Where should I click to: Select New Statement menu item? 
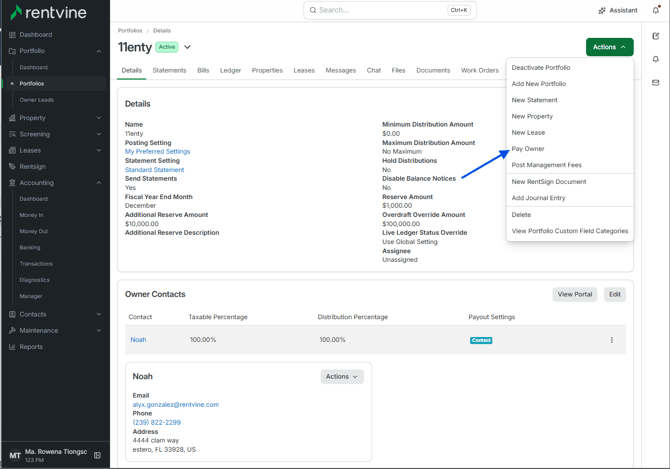coord(534,100)
